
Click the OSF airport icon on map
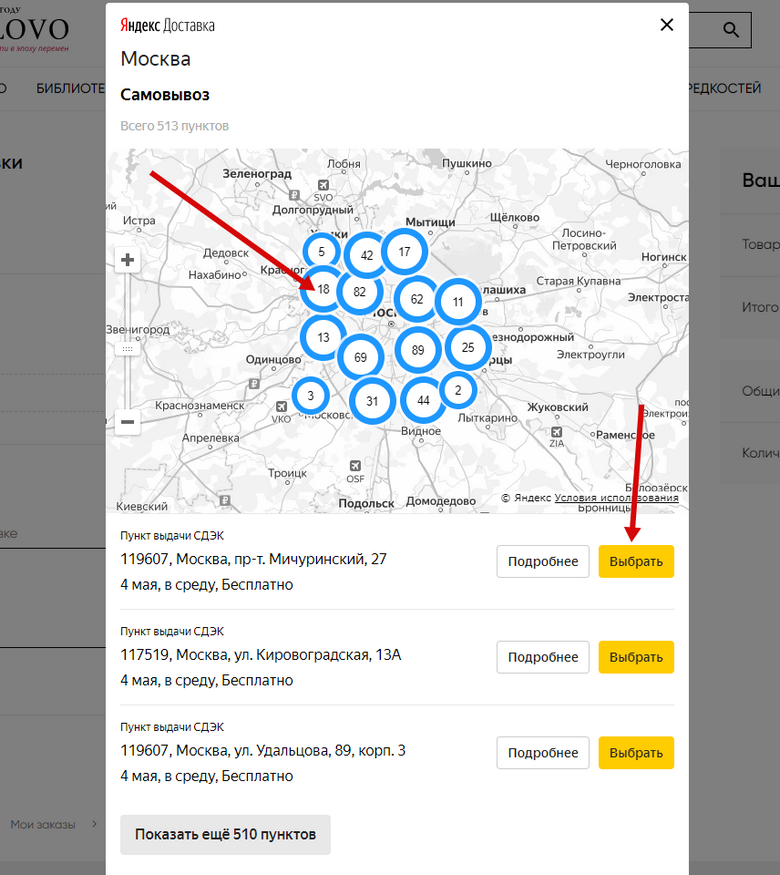click(x=355, y=466)
